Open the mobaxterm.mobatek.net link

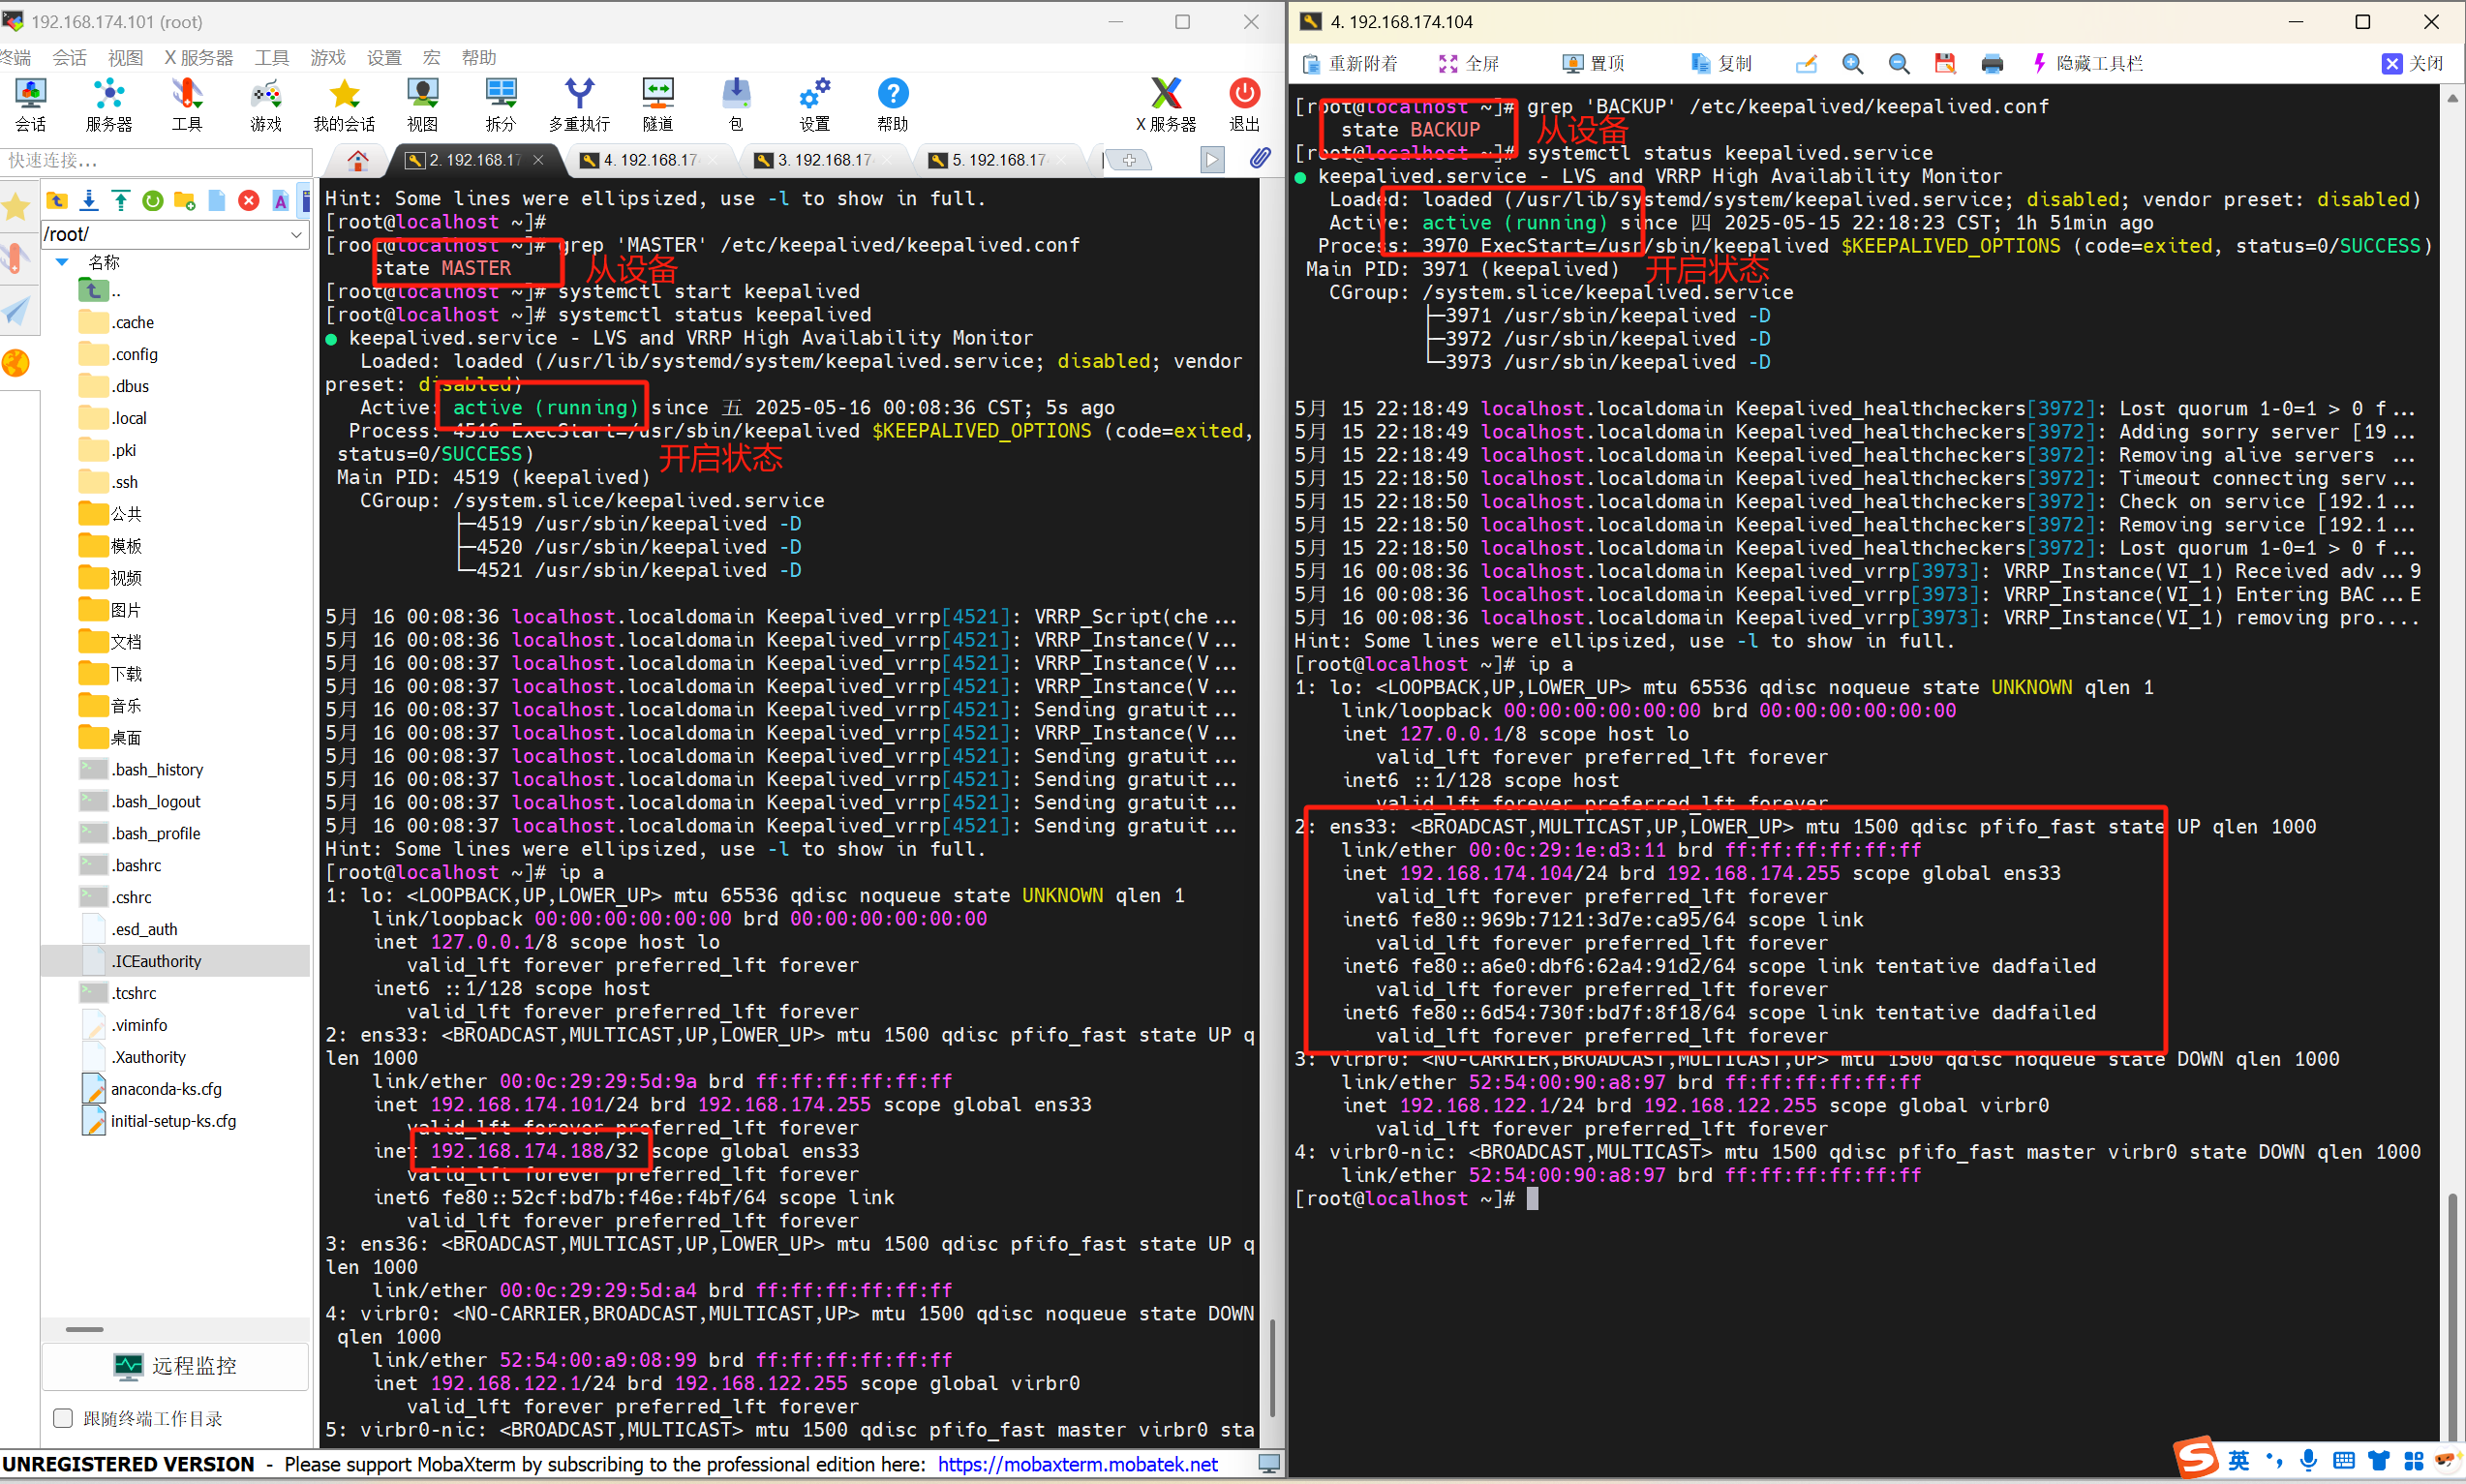[1077, 1464]
